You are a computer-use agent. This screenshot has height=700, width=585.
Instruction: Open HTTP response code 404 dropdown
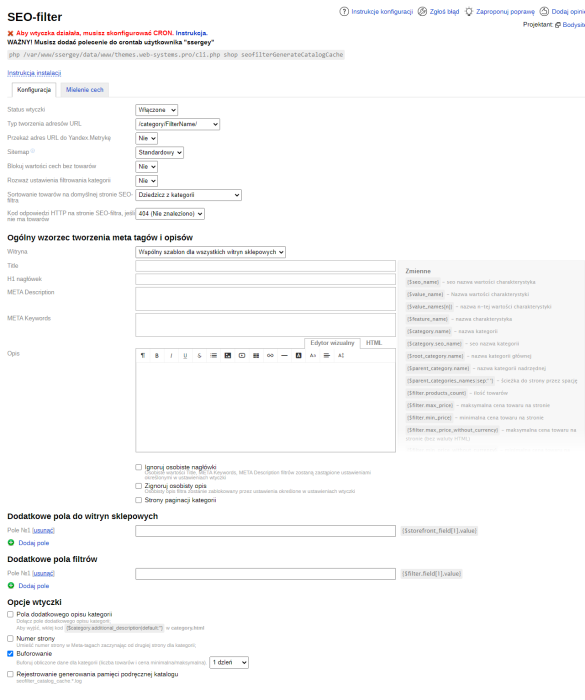click(170, 214)
